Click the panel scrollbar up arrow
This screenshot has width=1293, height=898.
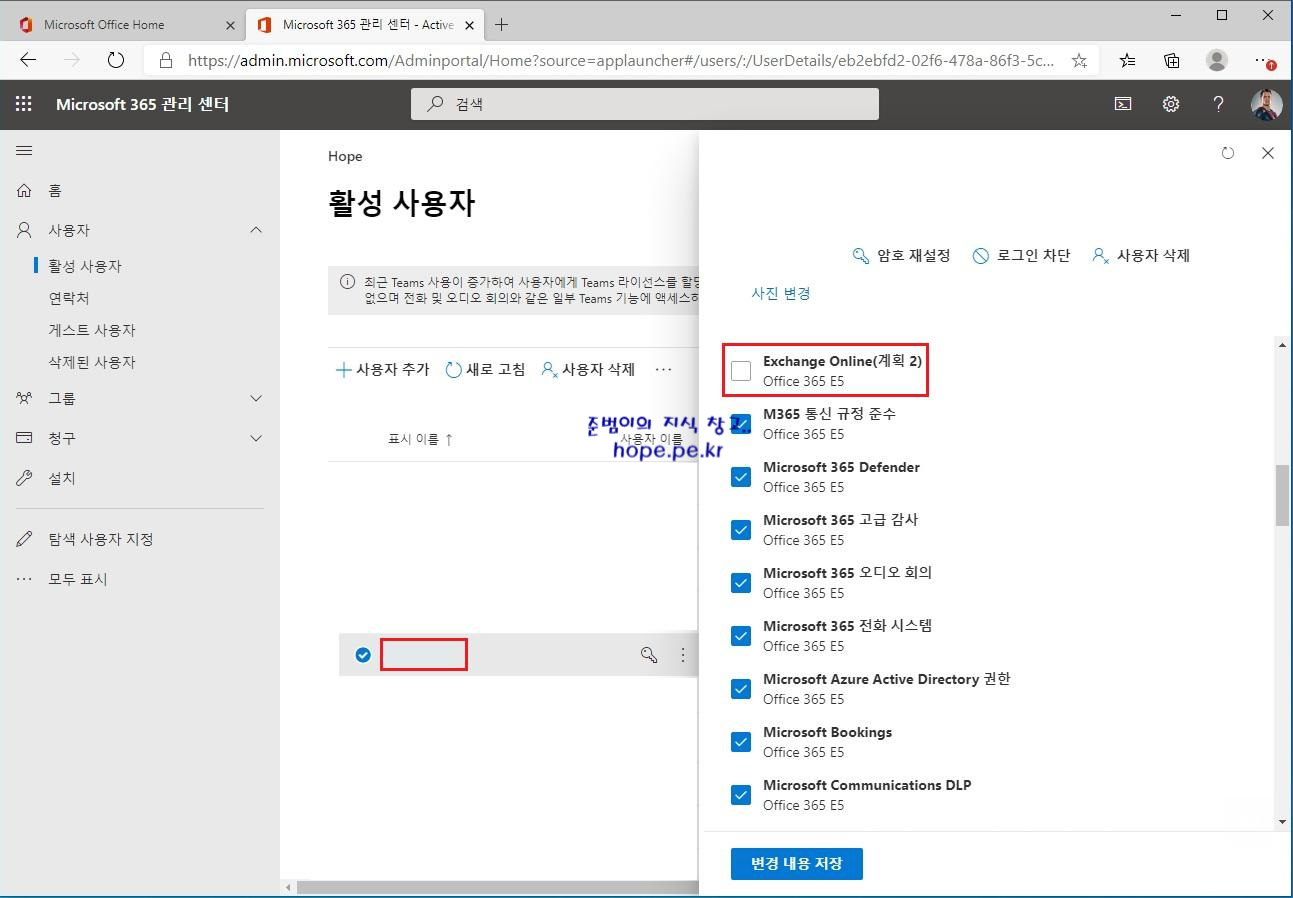point(1282,346)
